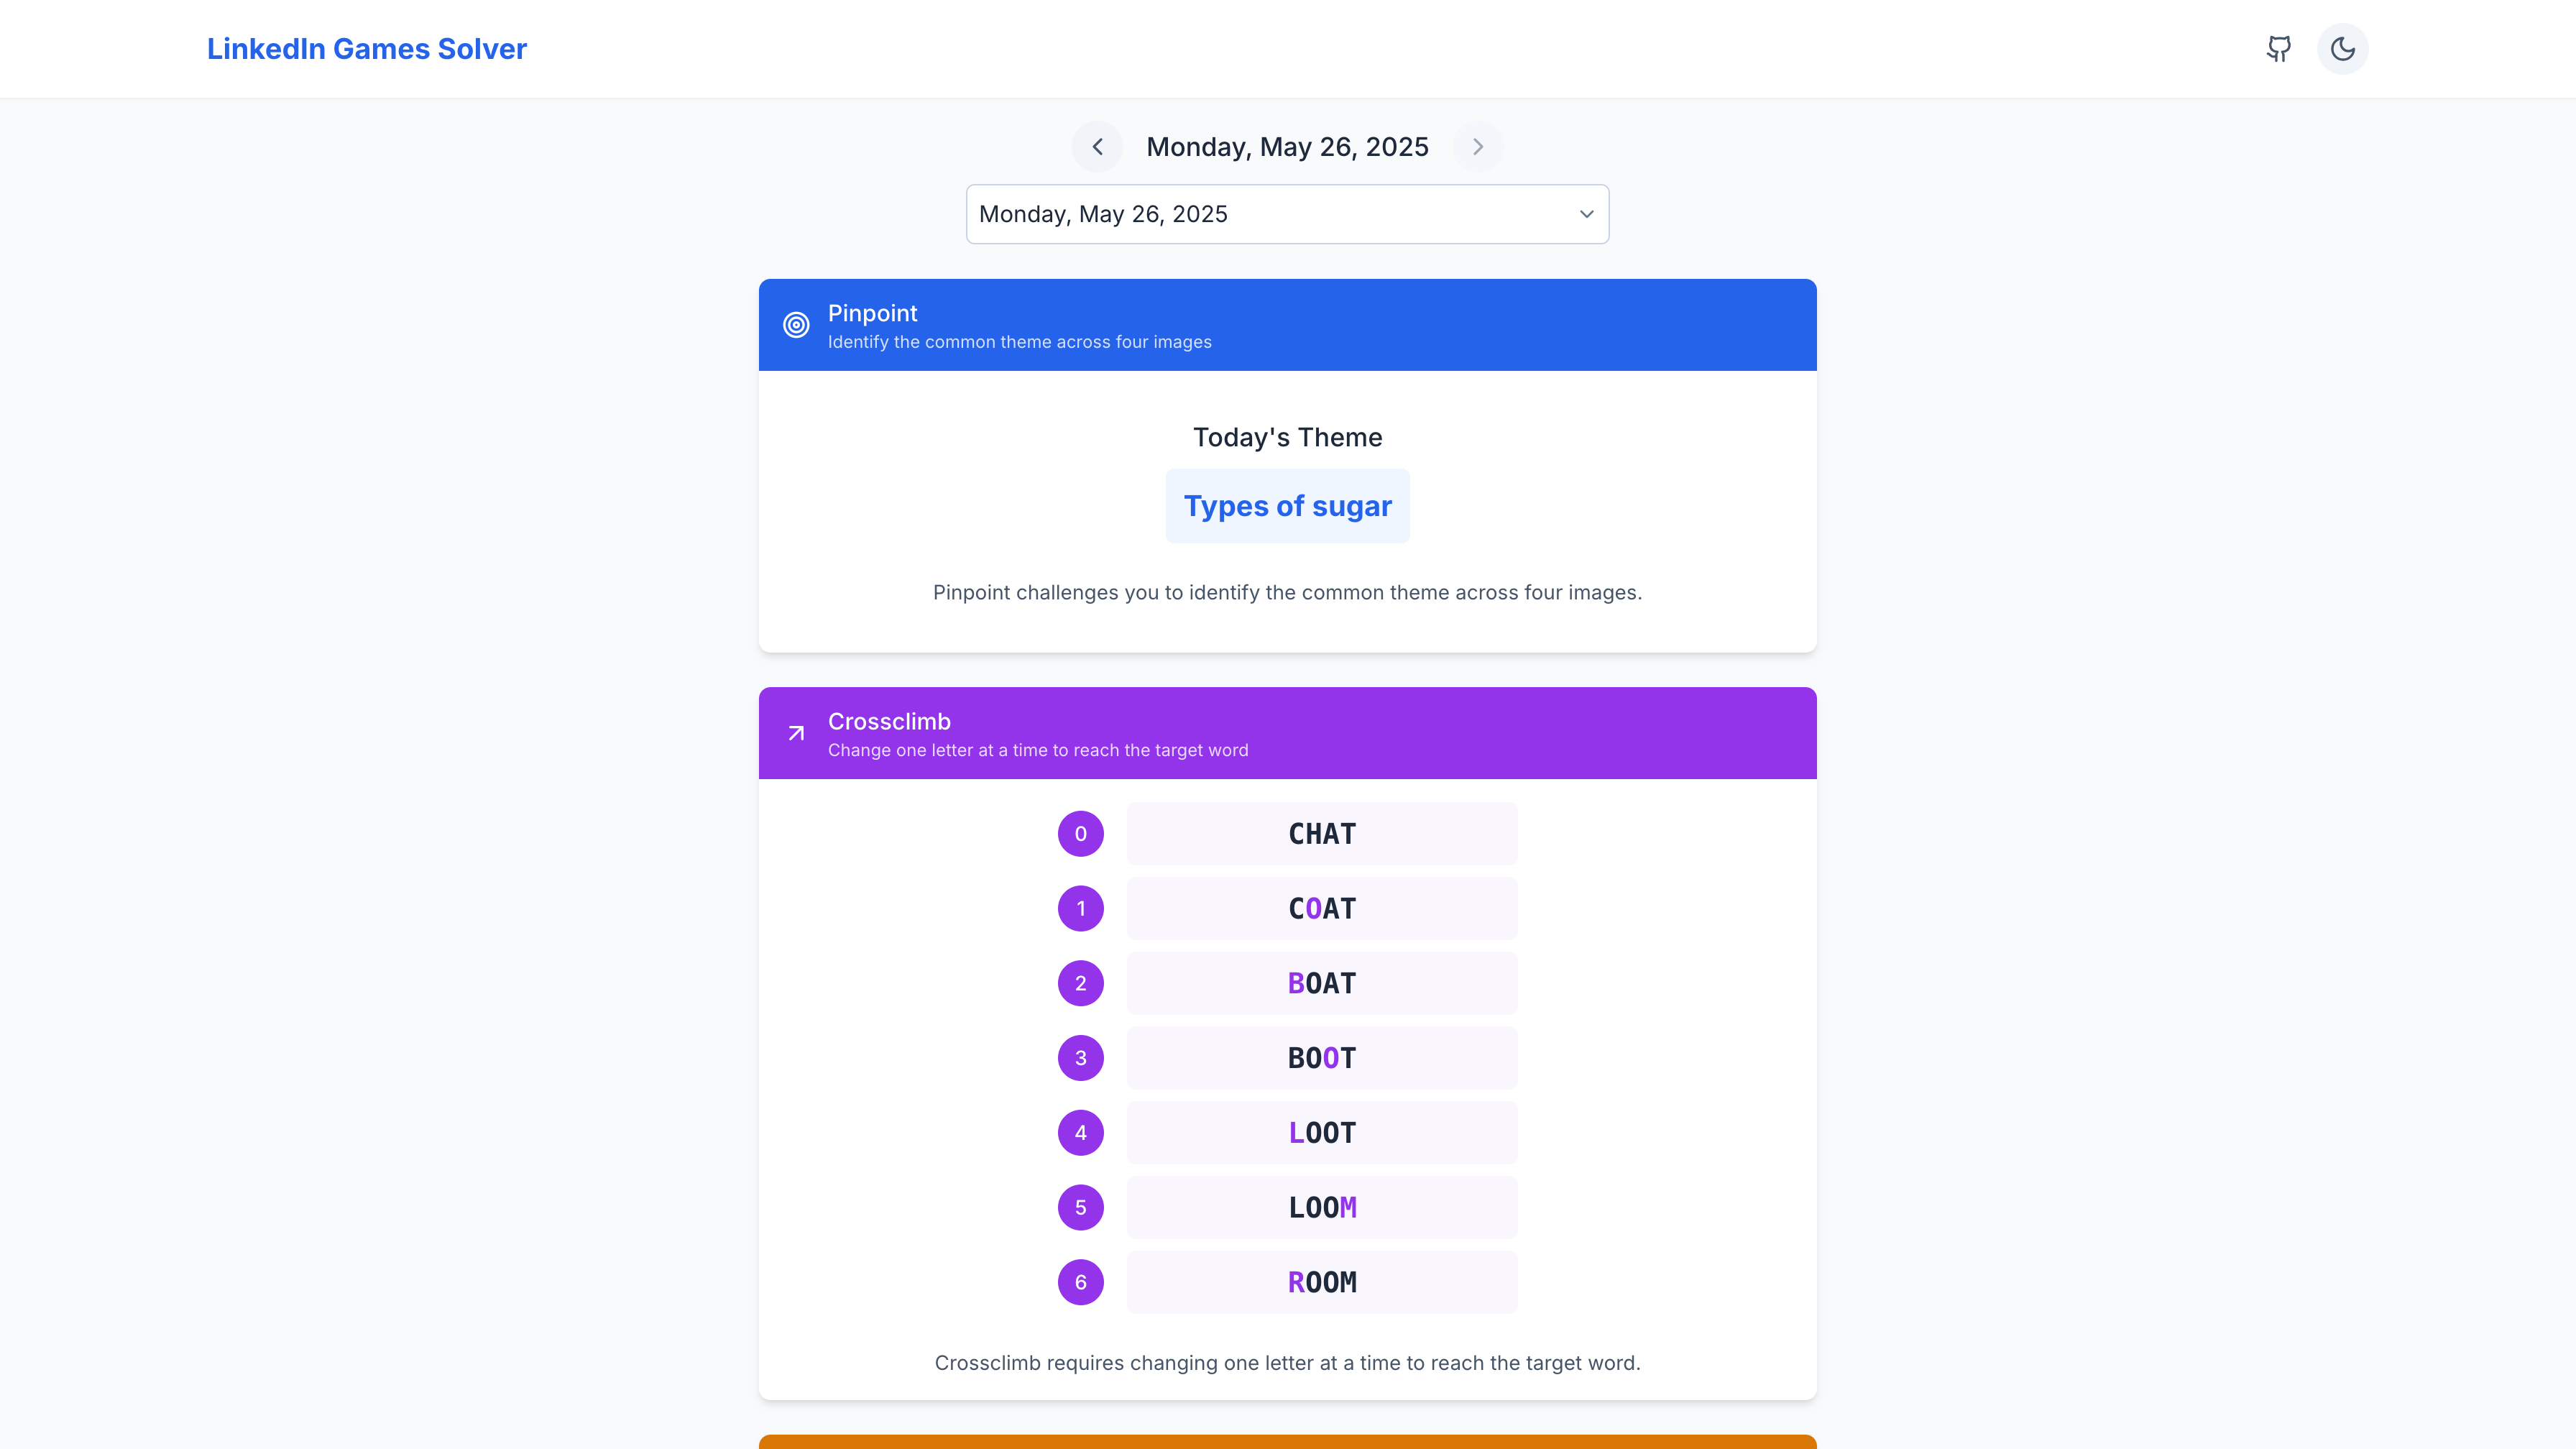Screen dimensions: 2576x1449
Task: Click the Crossclimb arrow icon
Action: pyautogui.click(x=796, y=733)
